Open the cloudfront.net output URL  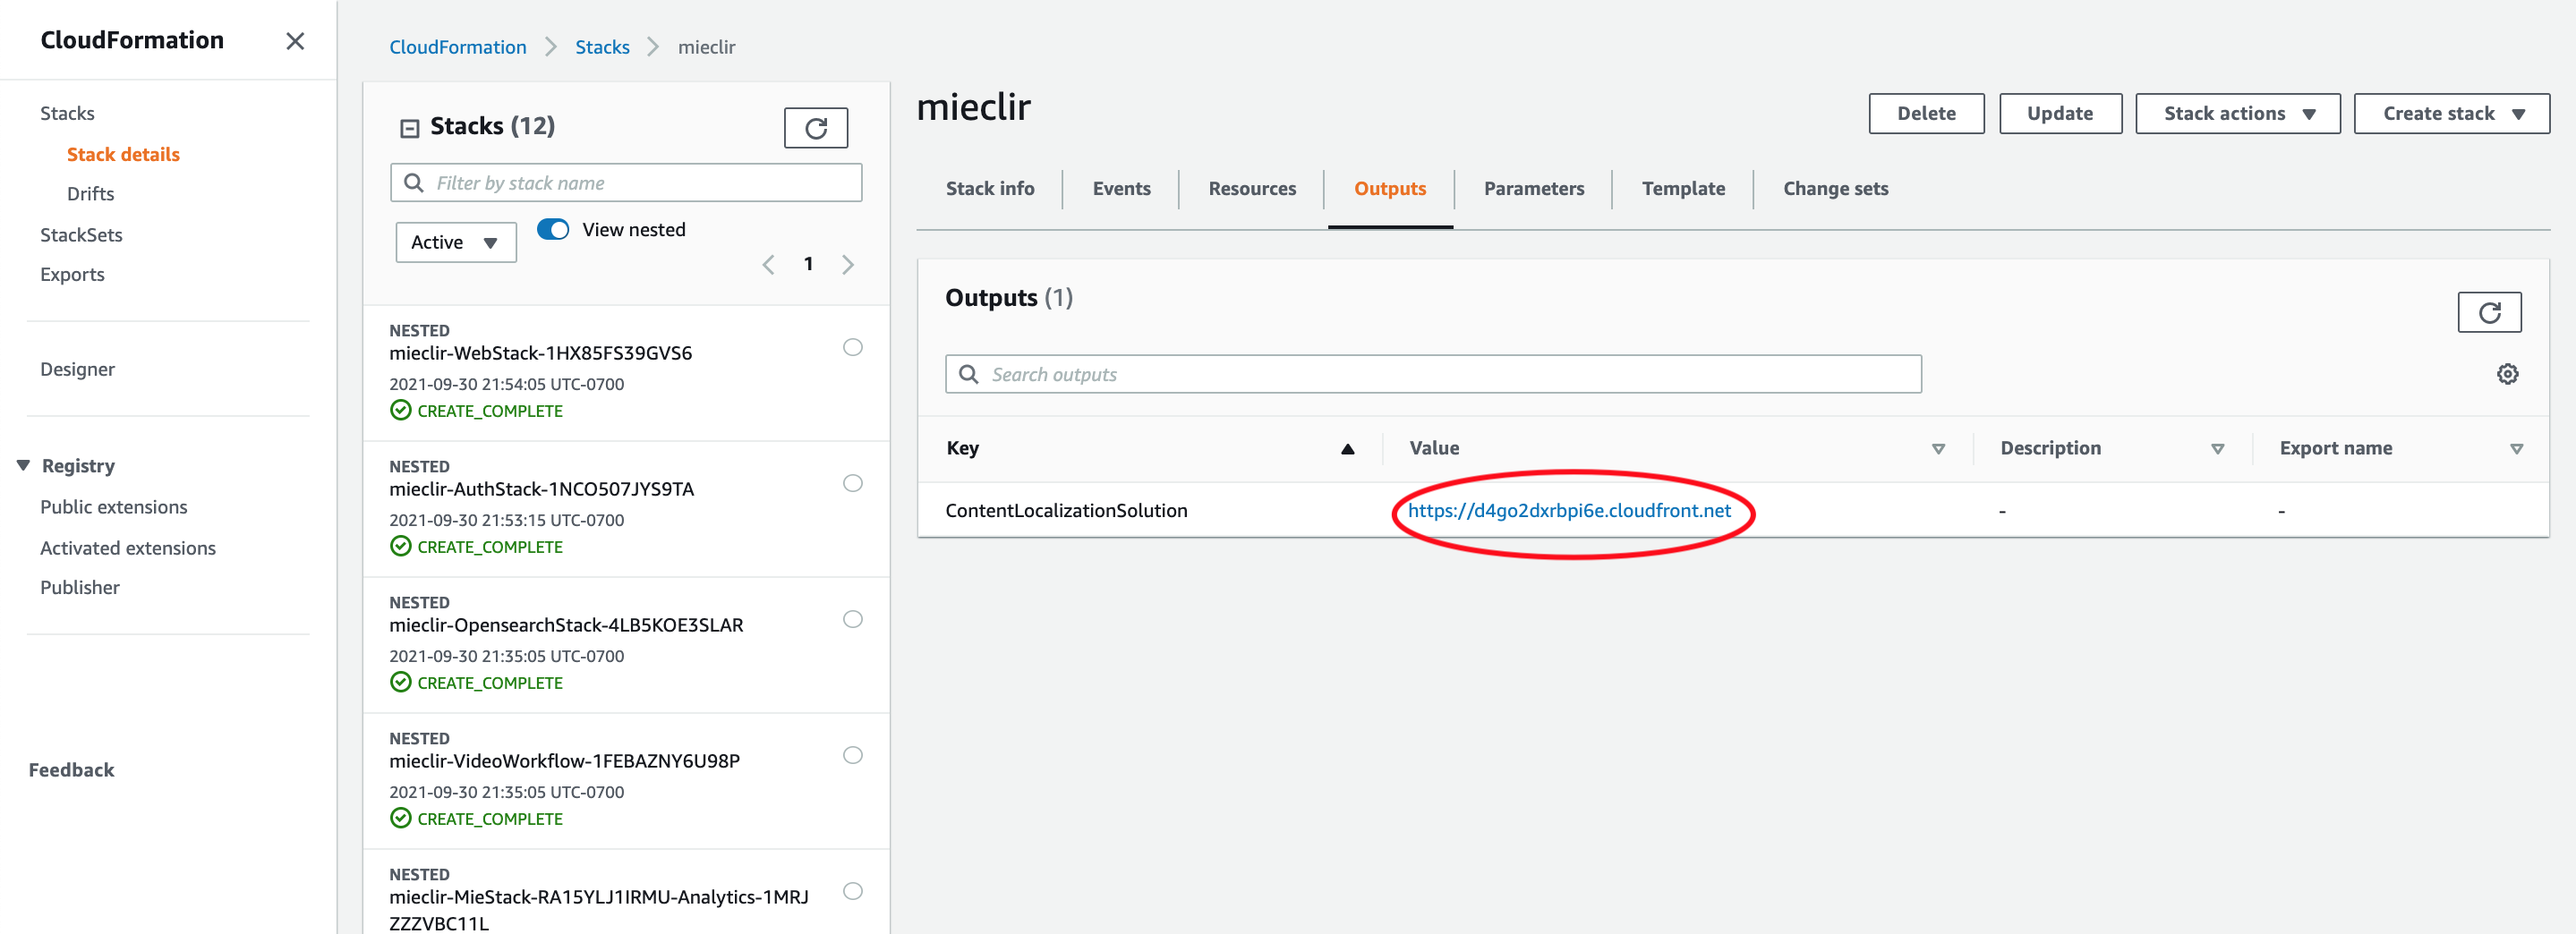click(x=1568, y=511)
